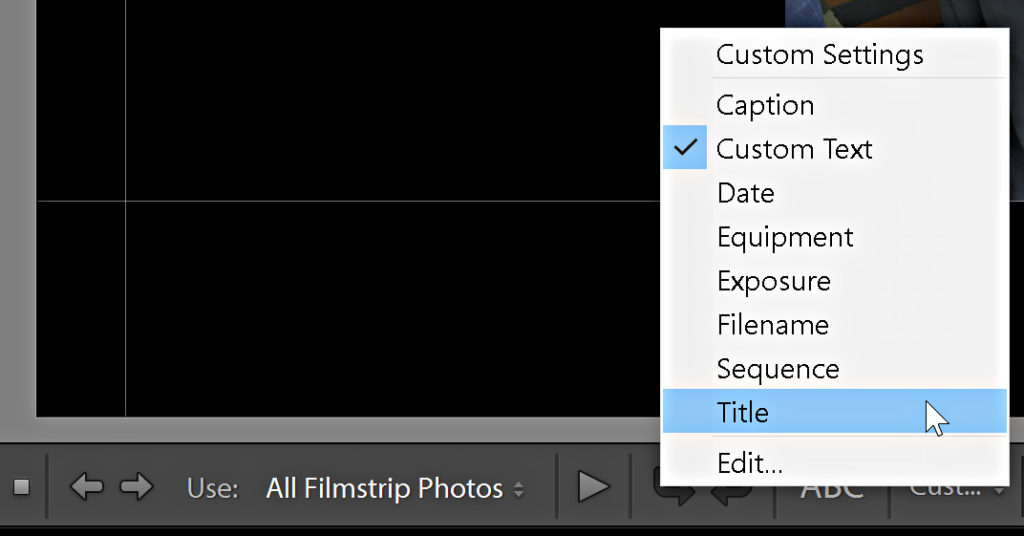Add a text overlay with ABC button
This screenshot has width=1024, height=536.
(832, 494)
